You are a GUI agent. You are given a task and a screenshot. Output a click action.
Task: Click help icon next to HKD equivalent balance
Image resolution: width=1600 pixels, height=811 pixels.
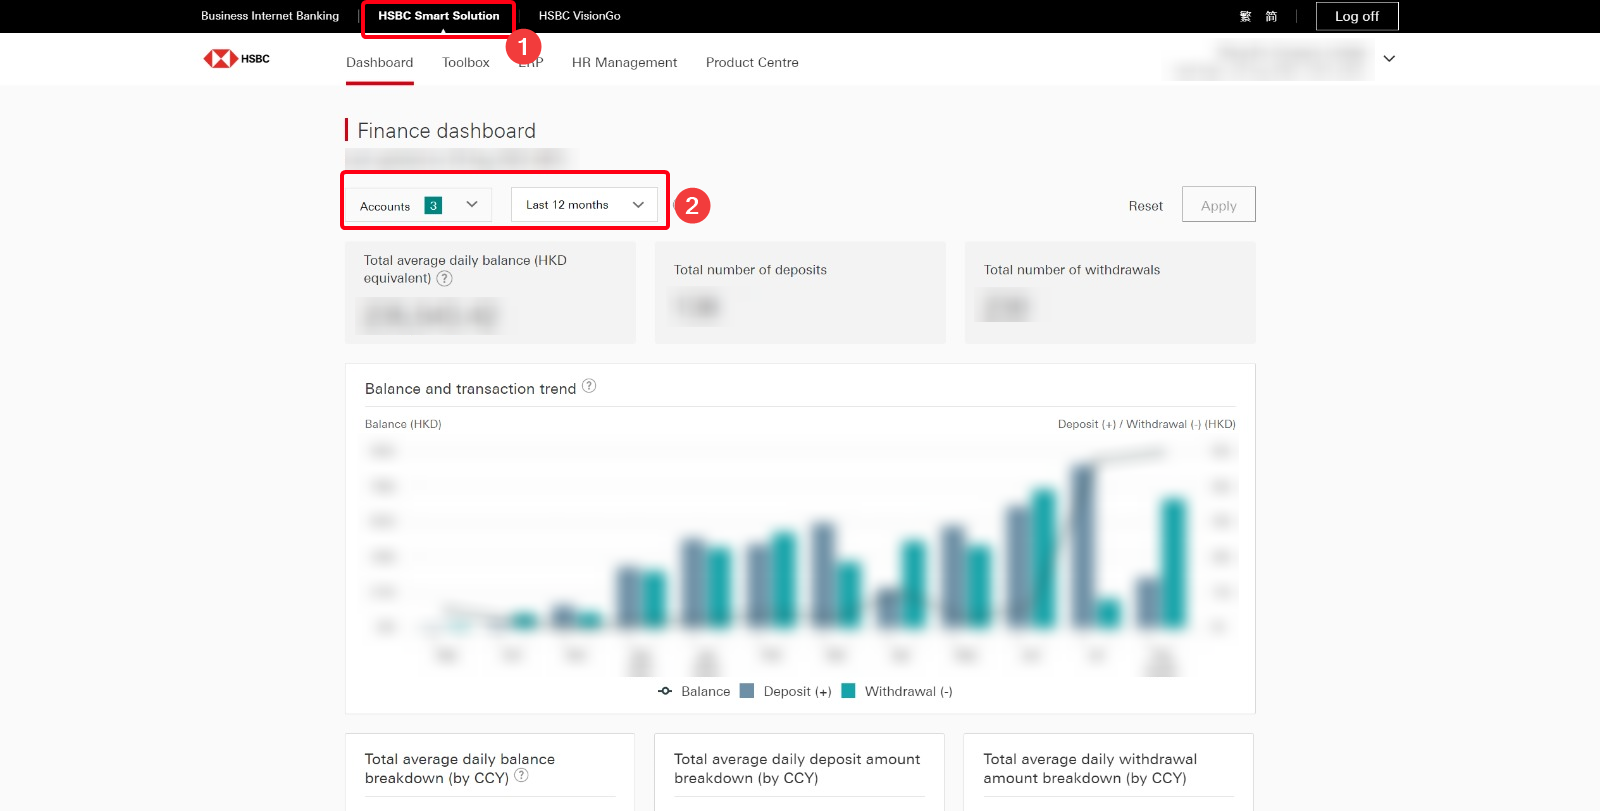pos(445,279)
